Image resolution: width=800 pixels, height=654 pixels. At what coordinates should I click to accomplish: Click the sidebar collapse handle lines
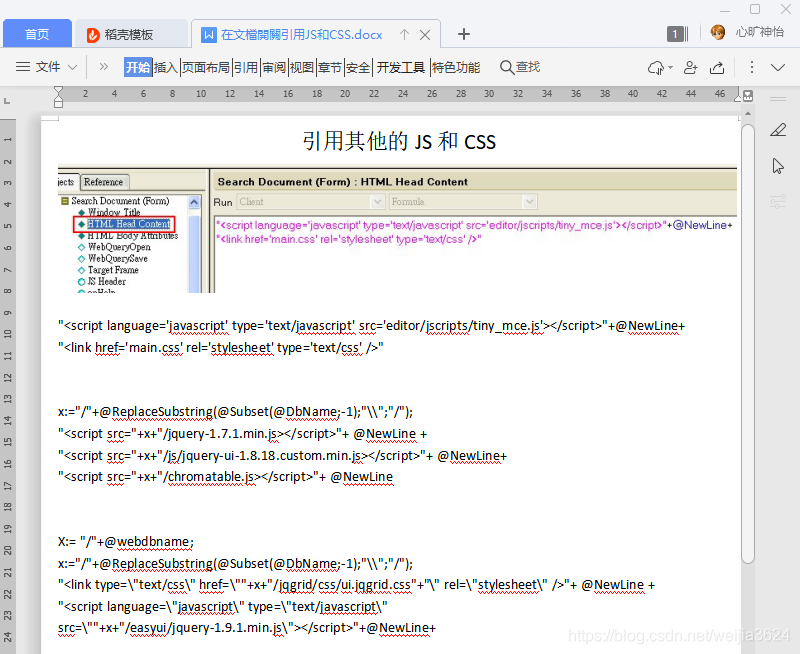click(x=778, y=98)
